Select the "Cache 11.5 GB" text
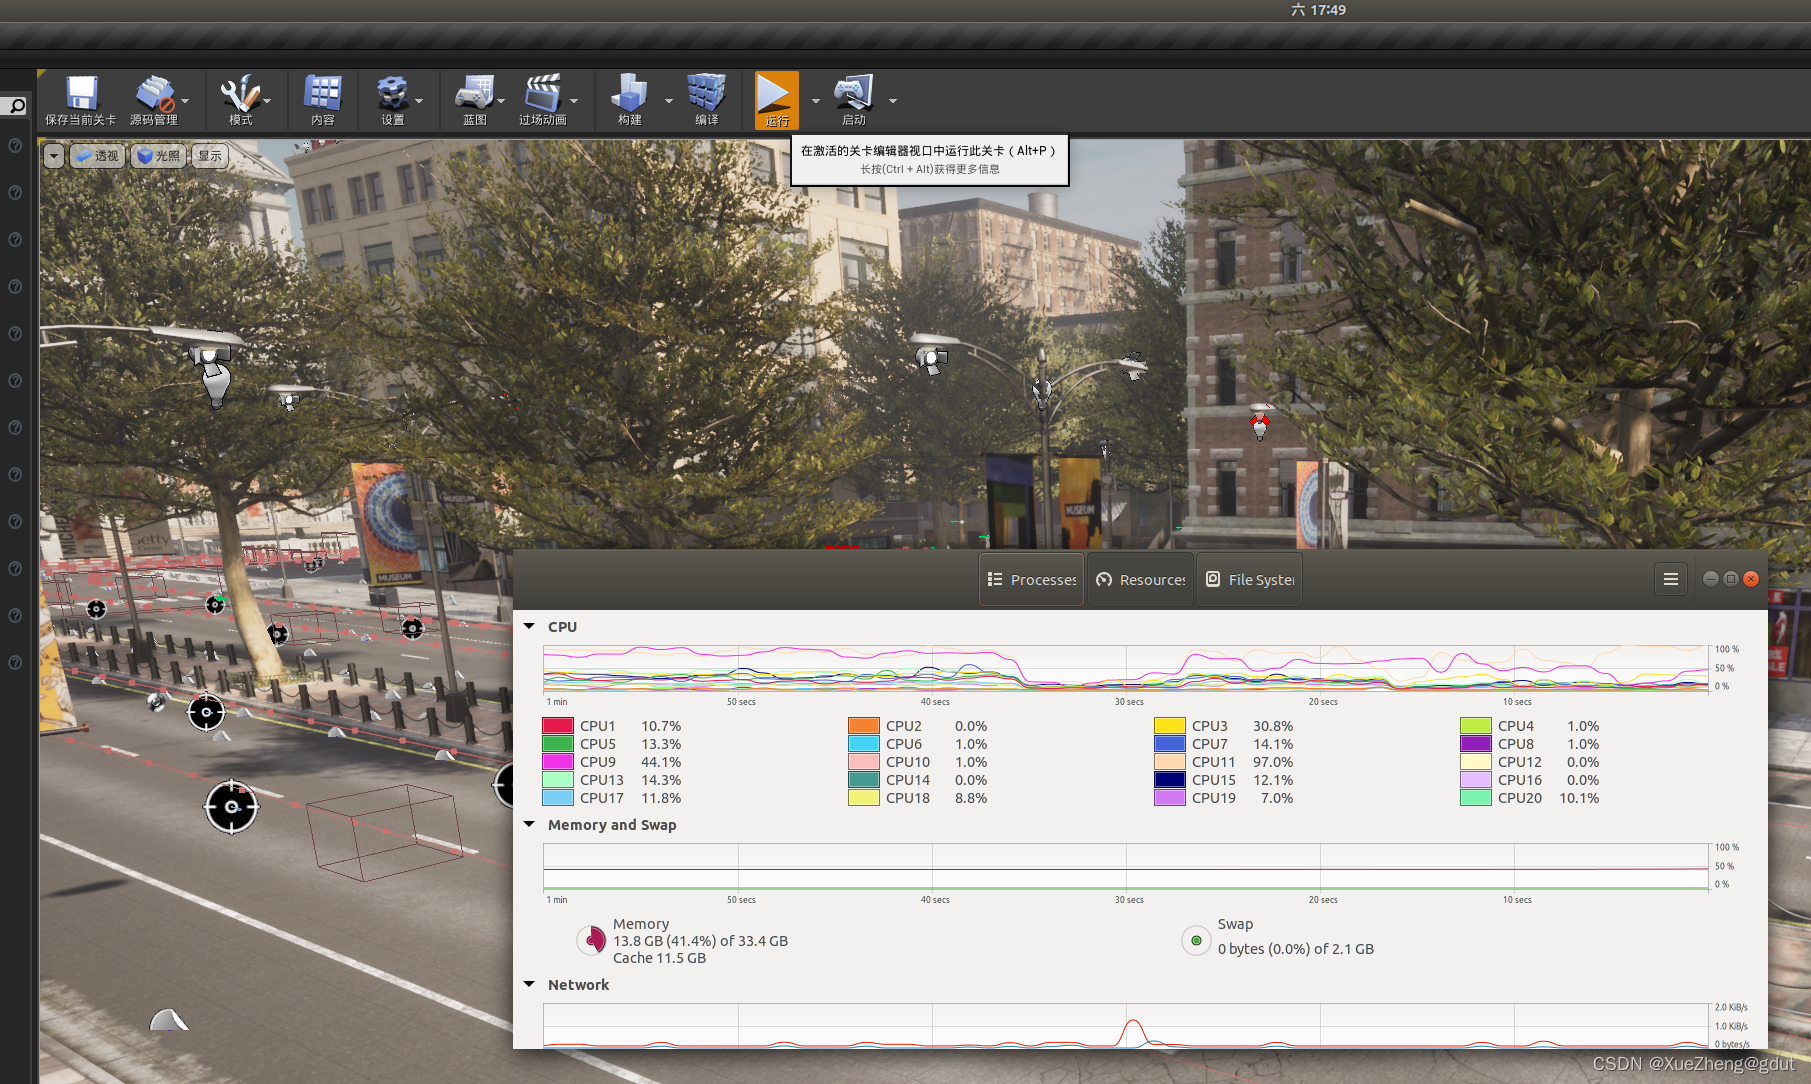Screen dimensions: 1811x1084 [x=659, y=958]
